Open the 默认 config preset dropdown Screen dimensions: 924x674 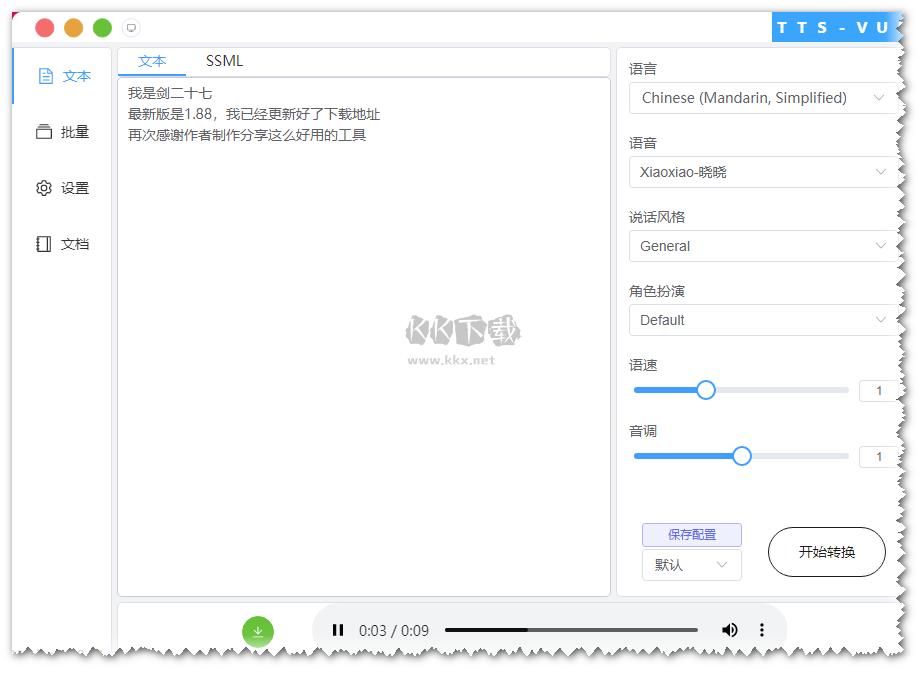click(691, 565)
